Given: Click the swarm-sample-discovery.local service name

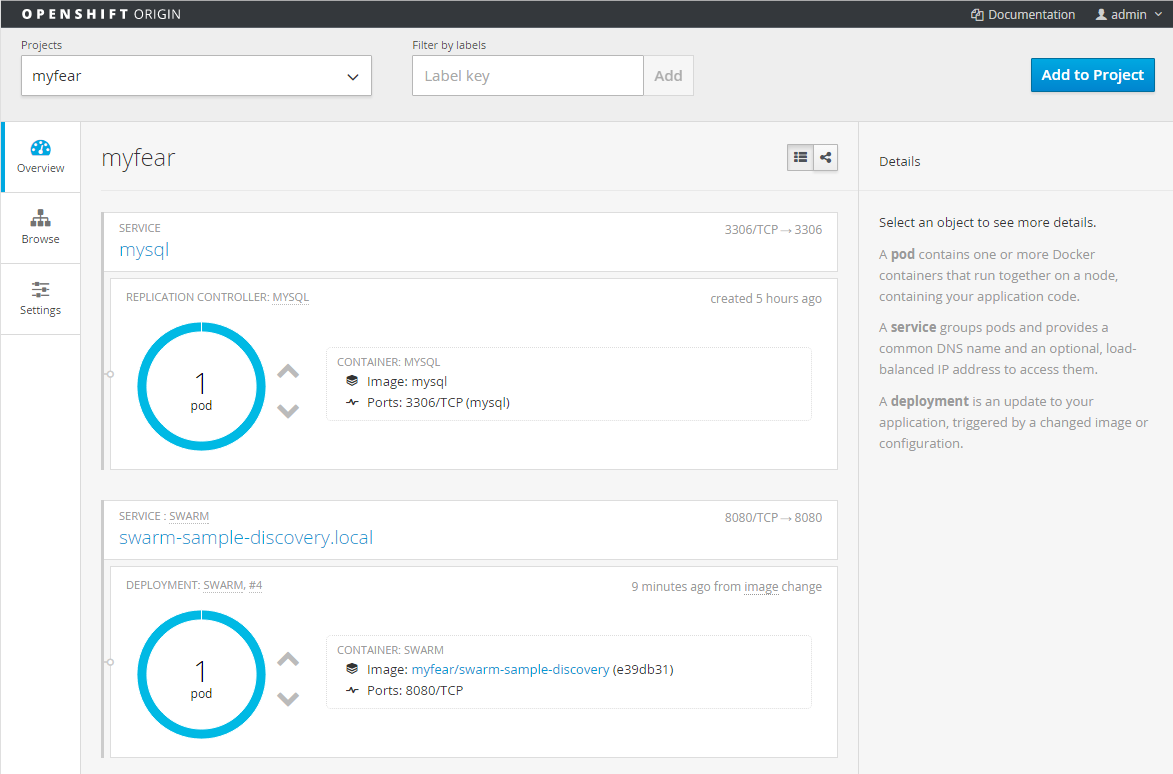Looking at the screenshot, I should (x=245, y=537).
